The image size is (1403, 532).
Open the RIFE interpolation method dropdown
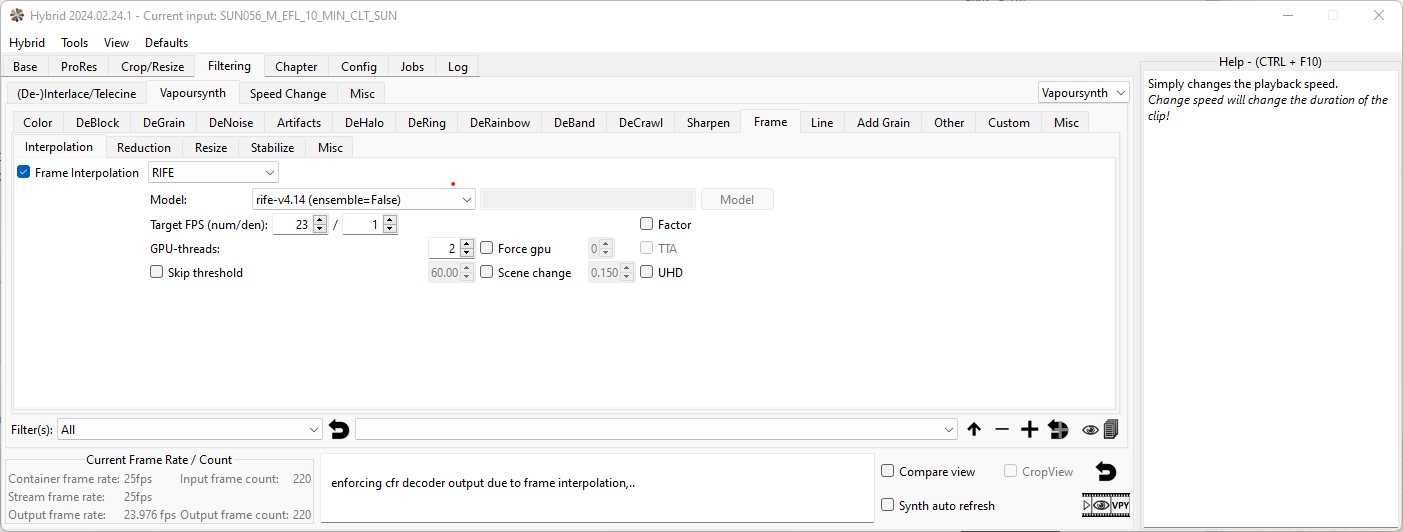click(213, 173)
